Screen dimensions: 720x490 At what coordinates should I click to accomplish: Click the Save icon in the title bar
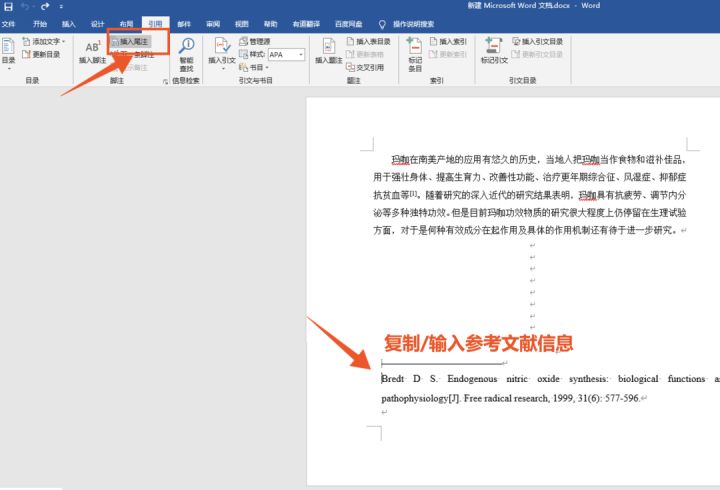pyautogui.click(x=8, y=6)
